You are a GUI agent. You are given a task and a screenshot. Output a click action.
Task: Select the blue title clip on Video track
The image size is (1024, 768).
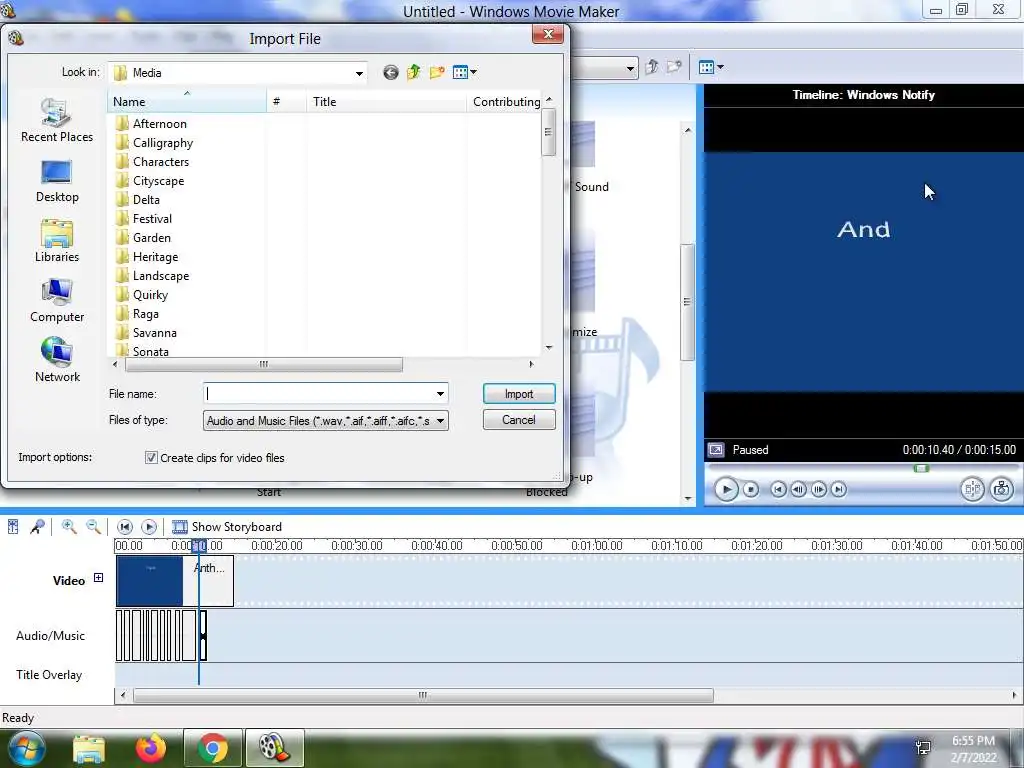150,581
